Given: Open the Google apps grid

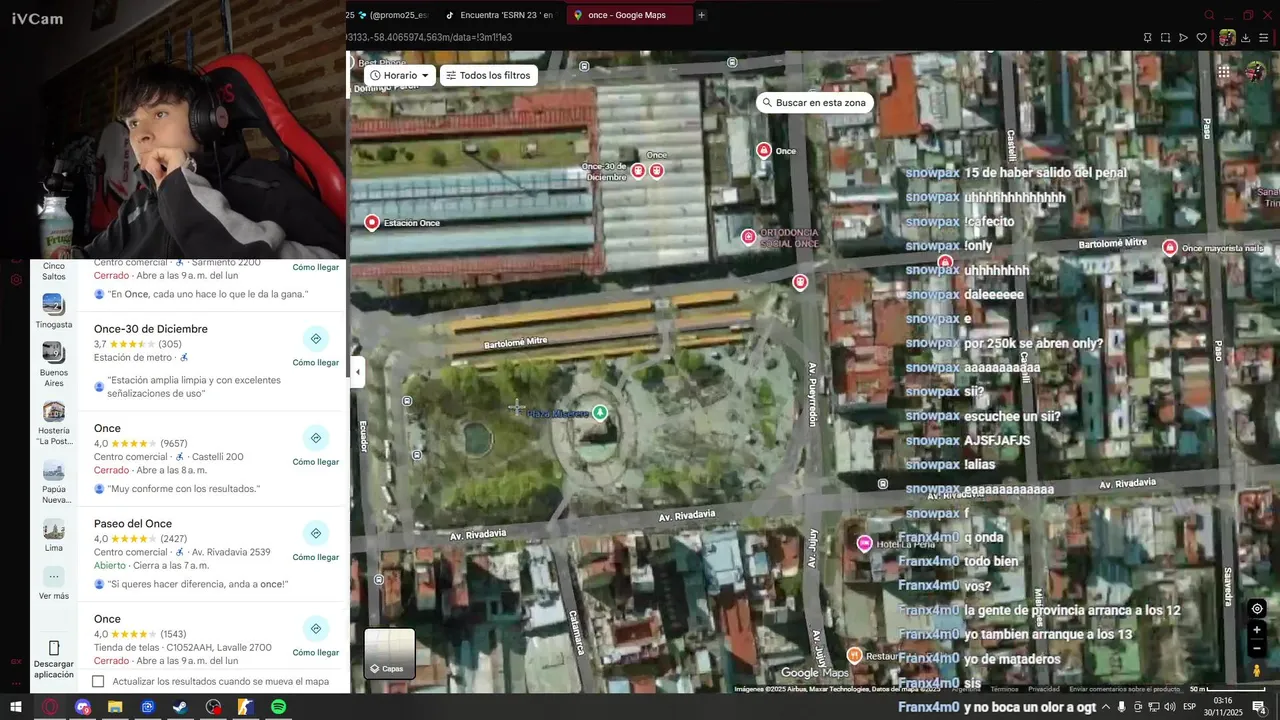Looking at the screenshot, I should coord(1223,72).
